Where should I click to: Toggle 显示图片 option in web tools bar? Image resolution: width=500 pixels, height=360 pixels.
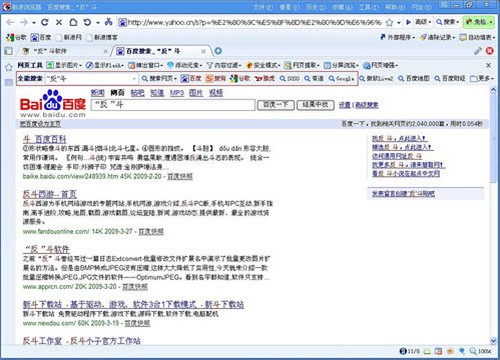point(64,65)
